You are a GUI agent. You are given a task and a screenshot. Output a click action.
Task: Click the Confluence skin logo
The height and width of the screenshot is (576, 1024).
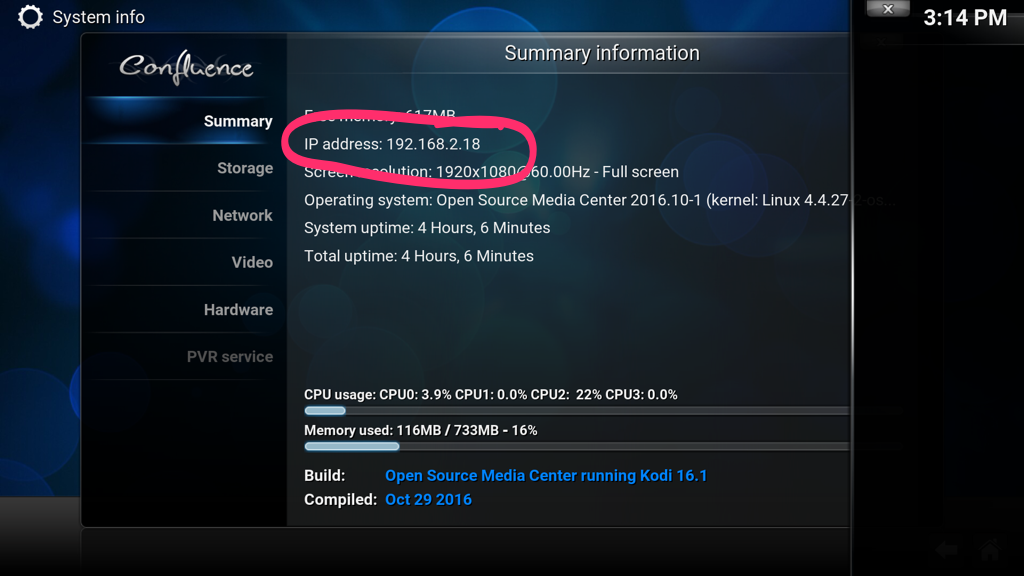pyautogui.click(x=186, y=67)
